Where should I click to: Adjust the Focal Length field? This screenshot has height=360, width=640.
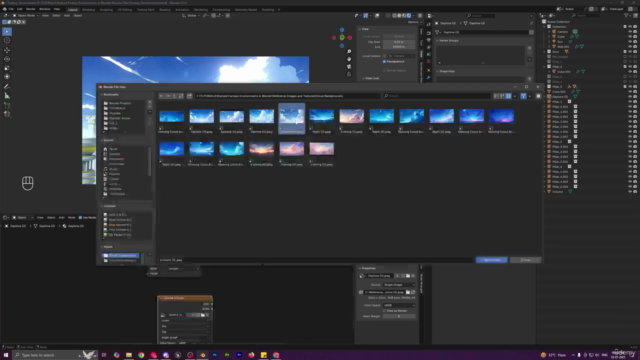[x=399, y=36]
